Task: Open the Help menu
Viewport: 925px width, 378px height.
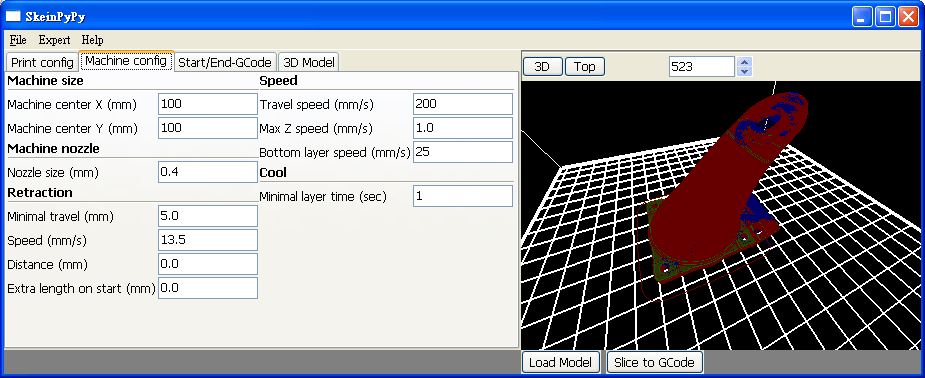Action: tap(92, 40)
